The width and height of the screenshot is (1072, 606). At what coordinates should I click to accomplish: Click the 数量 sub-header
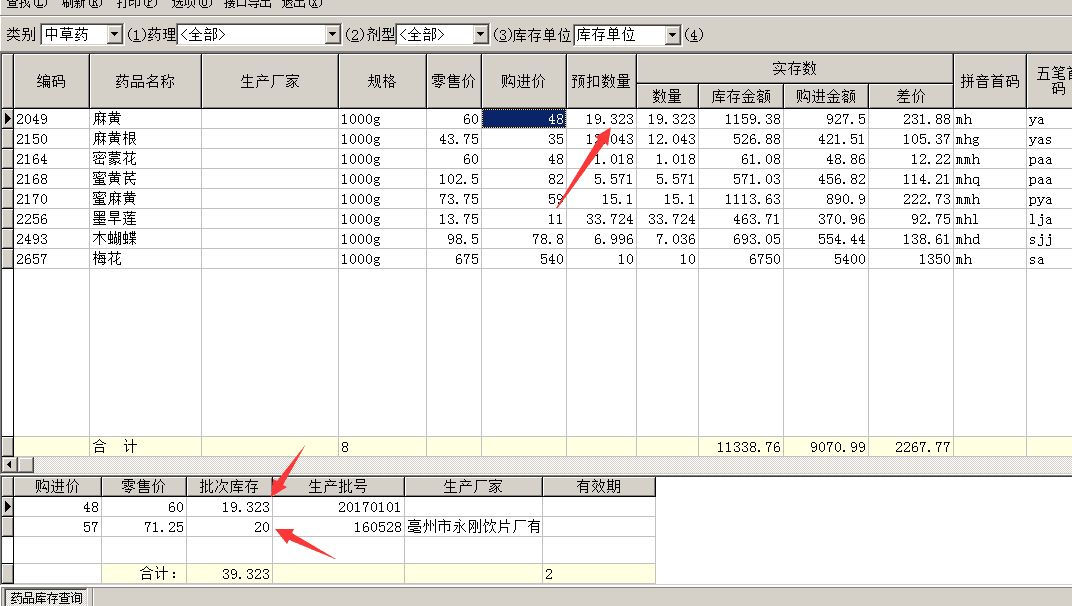coord(667,96)
